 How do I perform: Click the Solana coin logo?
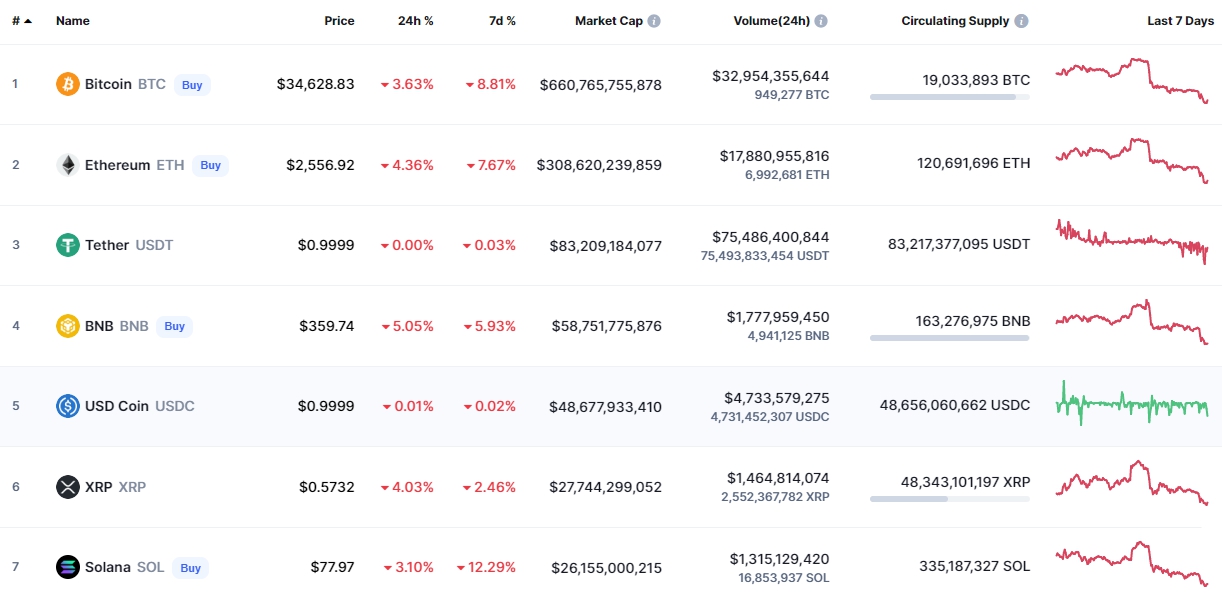[x=68, y=567]
